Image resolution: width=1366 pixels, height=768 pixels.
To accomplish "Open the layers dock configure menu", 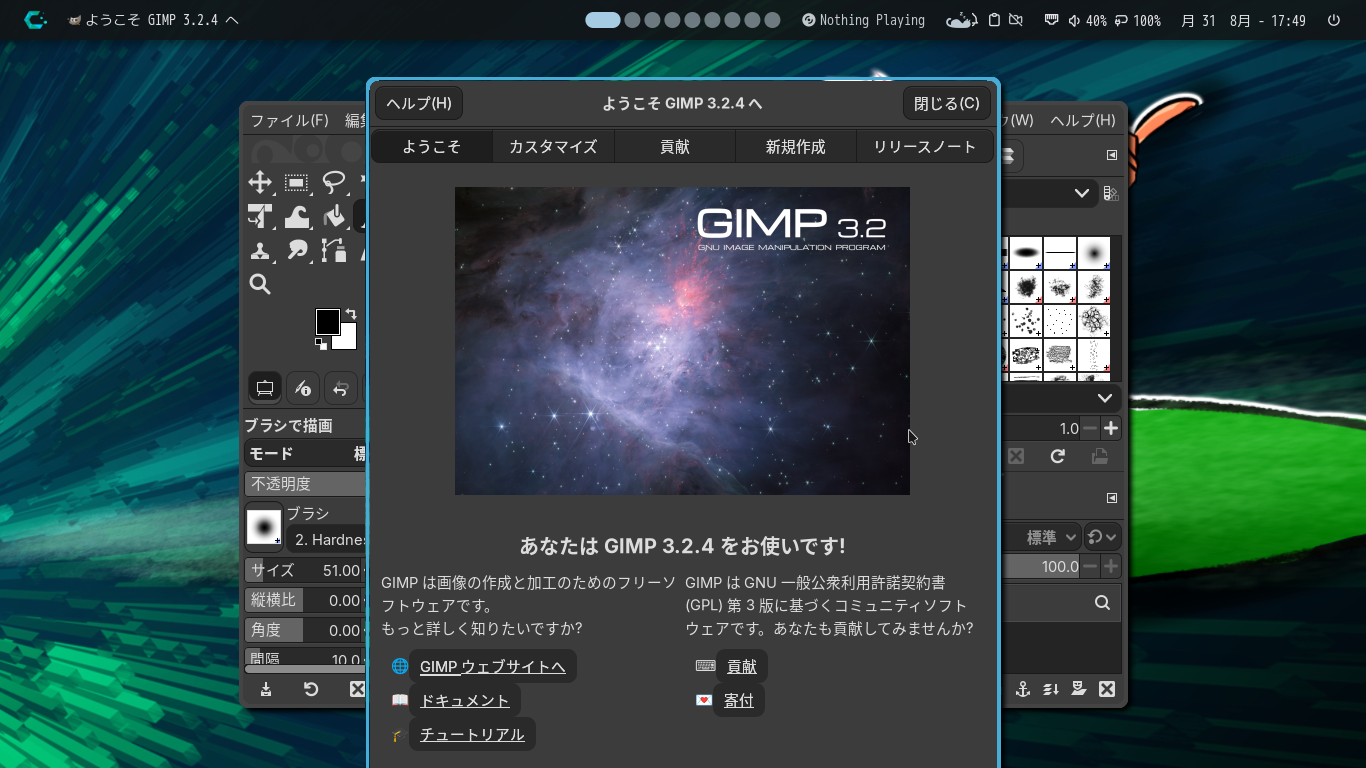I will 1111,497.
